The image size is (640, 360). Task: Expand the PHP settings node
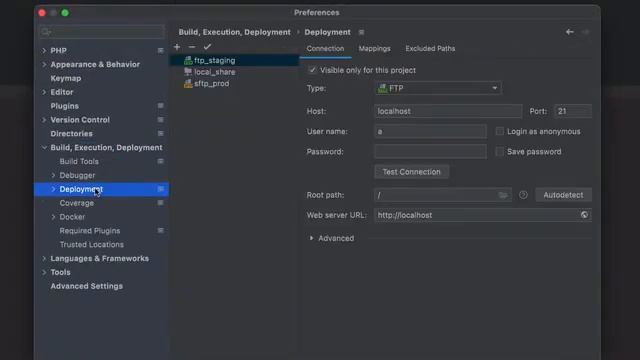[44, 51]
